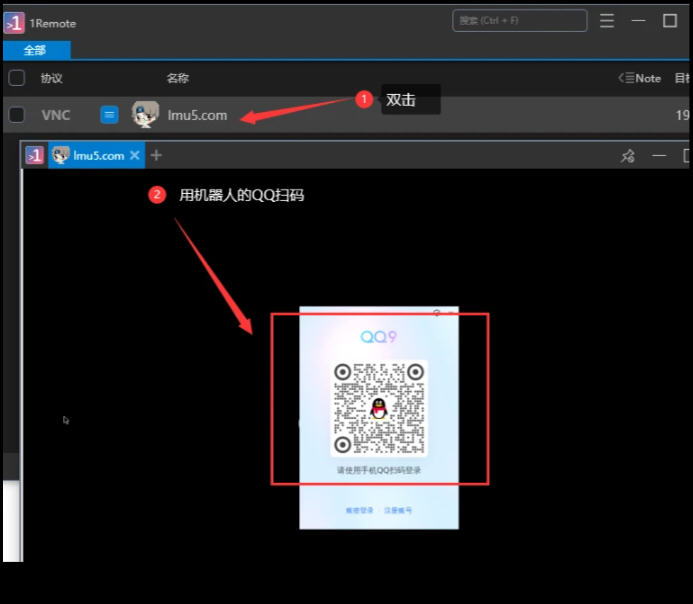693x604 pixels.
Task: Click the 请使用手机QQ扫码登录 prompt text
Action: (x=379, y=470)
